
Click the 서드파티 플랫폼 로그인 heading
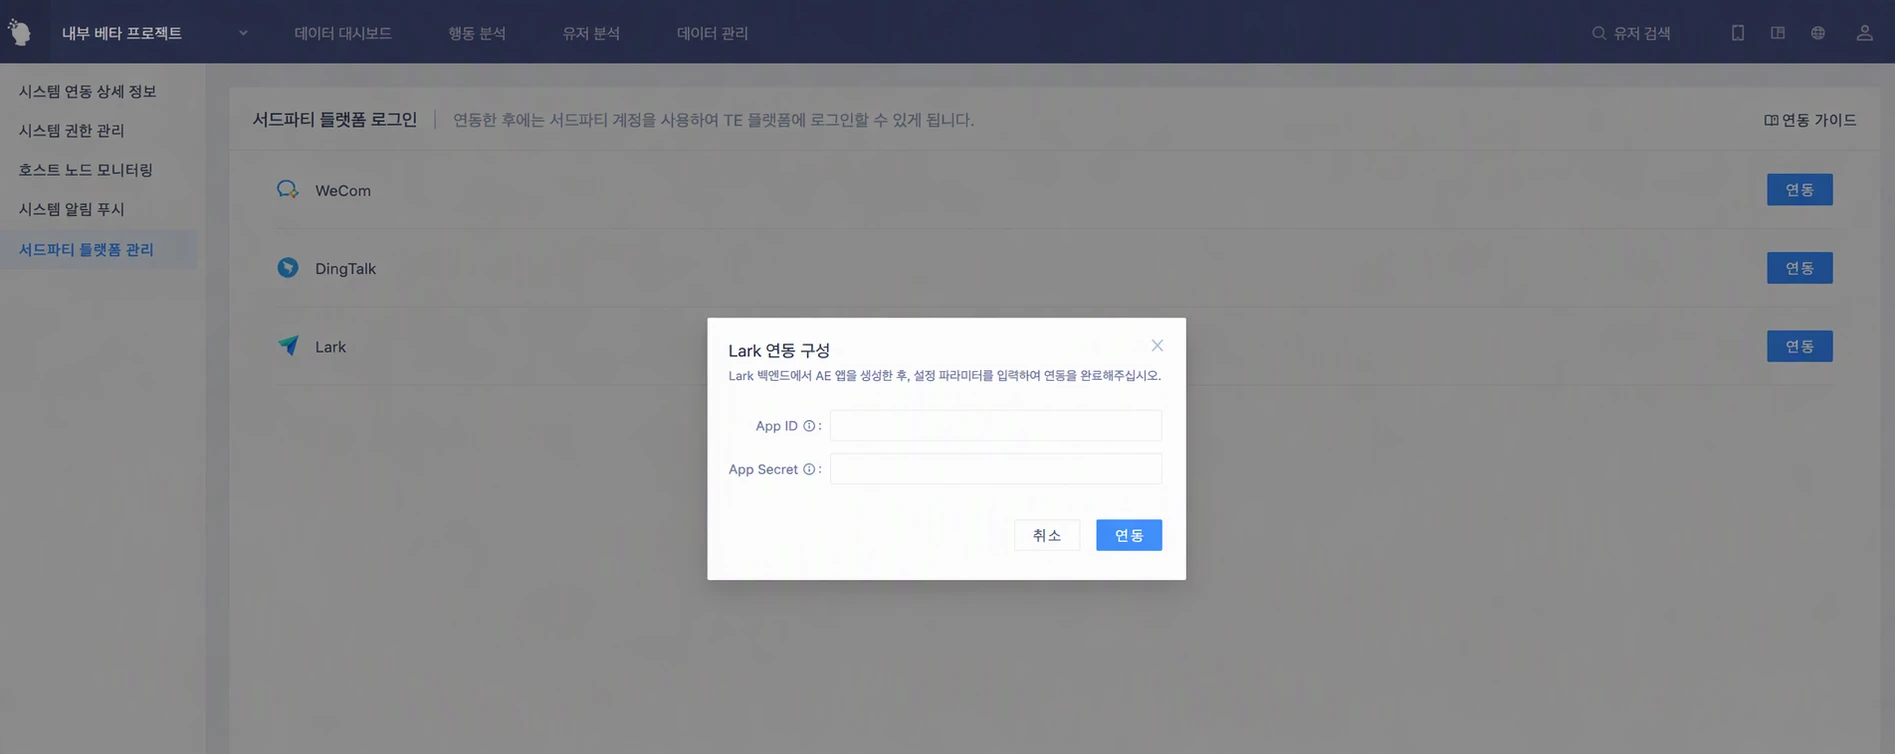pyautogui.click(x=335, y=120)
